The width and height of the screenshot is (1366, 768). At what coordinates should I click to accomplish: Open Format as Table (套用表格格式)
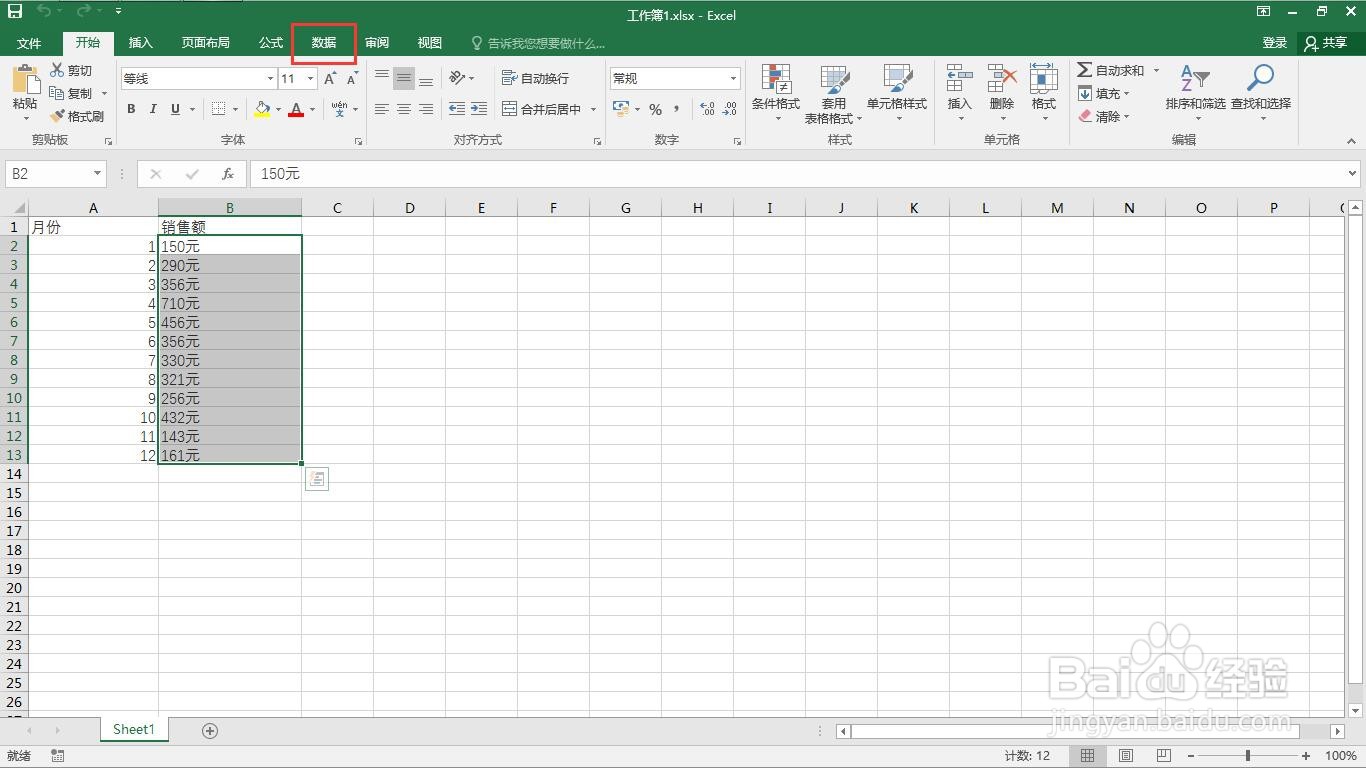[833, 94]
